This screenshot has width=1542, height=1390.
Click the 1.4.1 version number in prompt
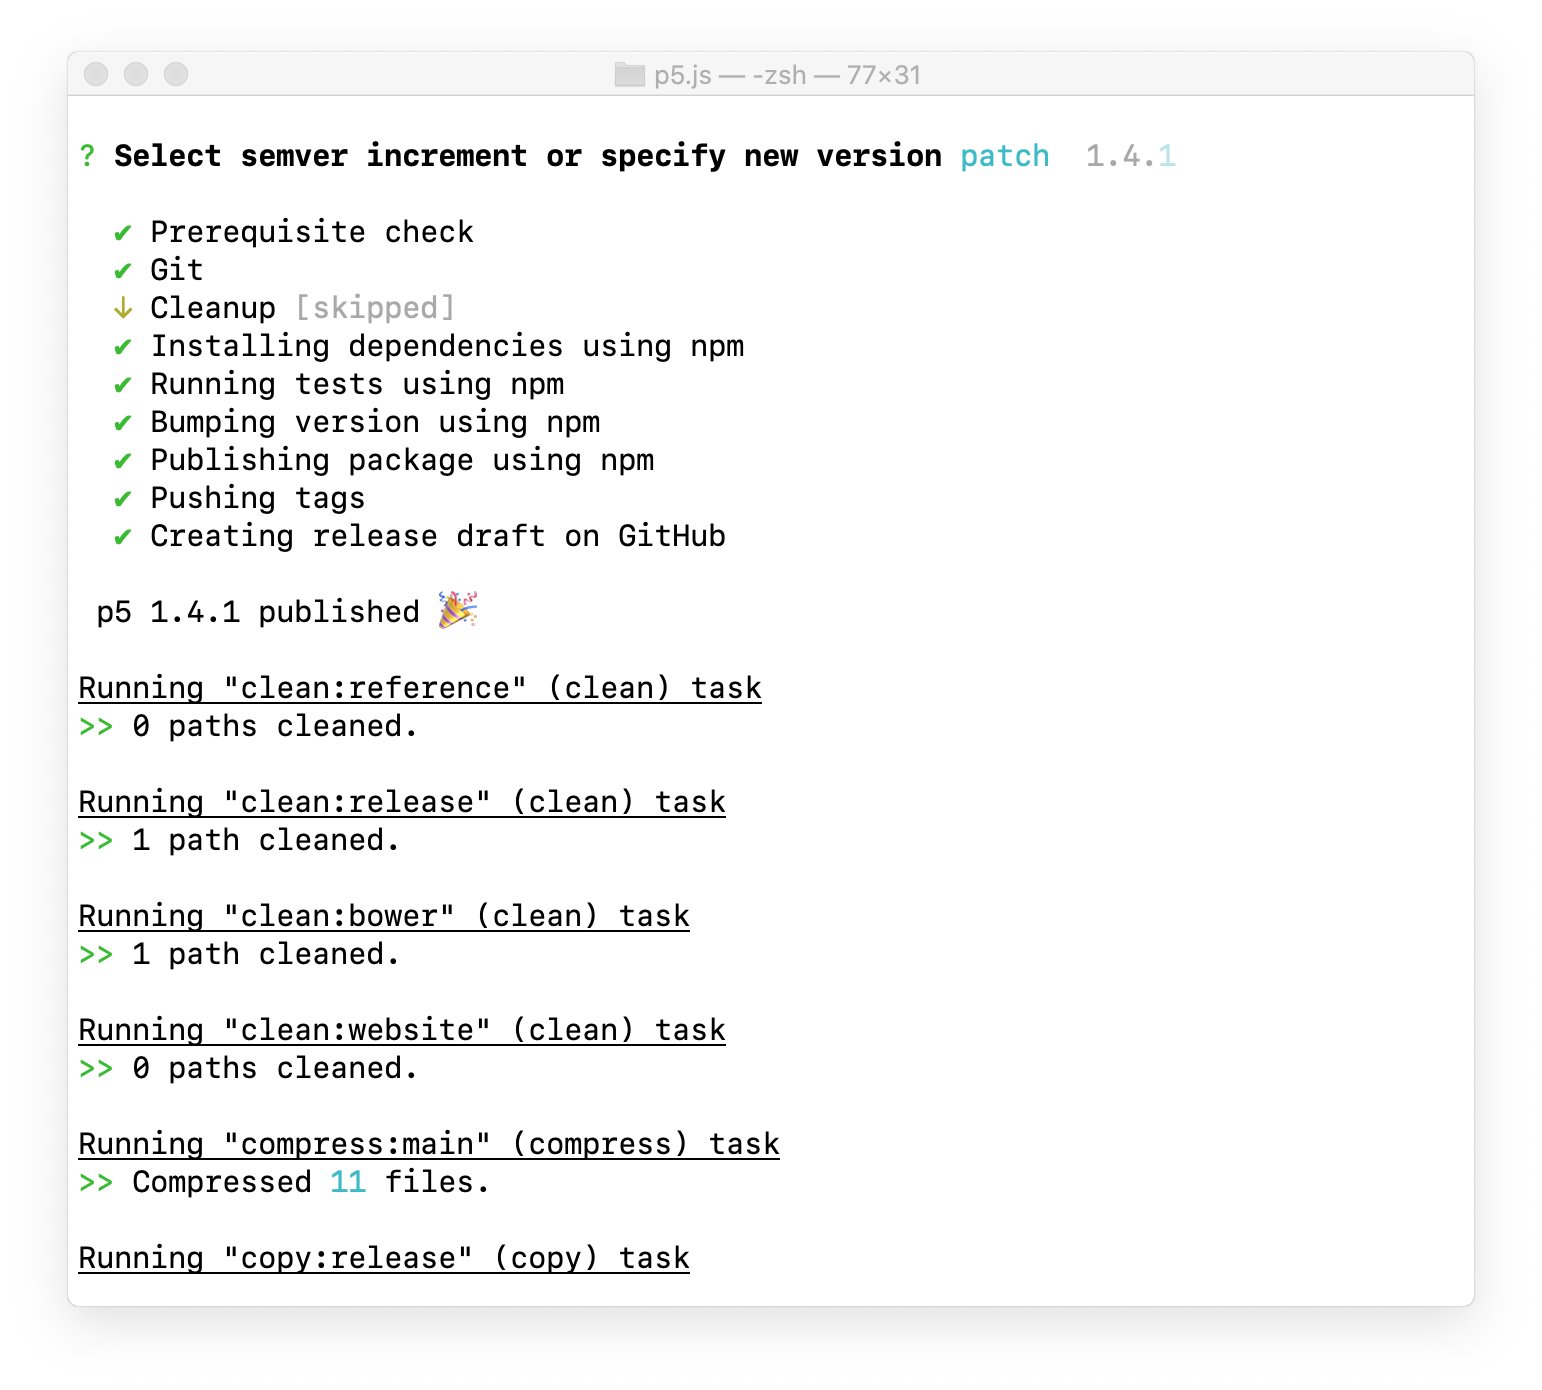point(1131,156)
